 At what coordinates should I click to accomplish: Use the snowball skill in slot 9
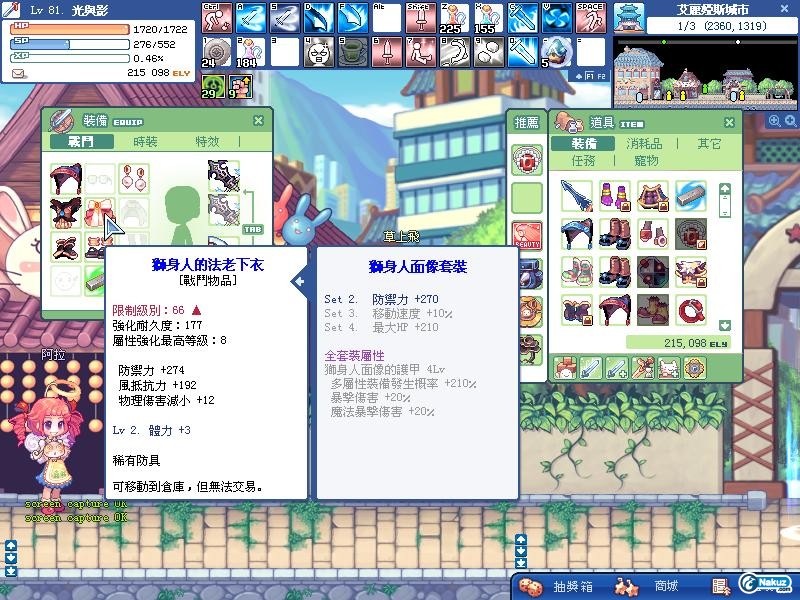pos(489,52)
